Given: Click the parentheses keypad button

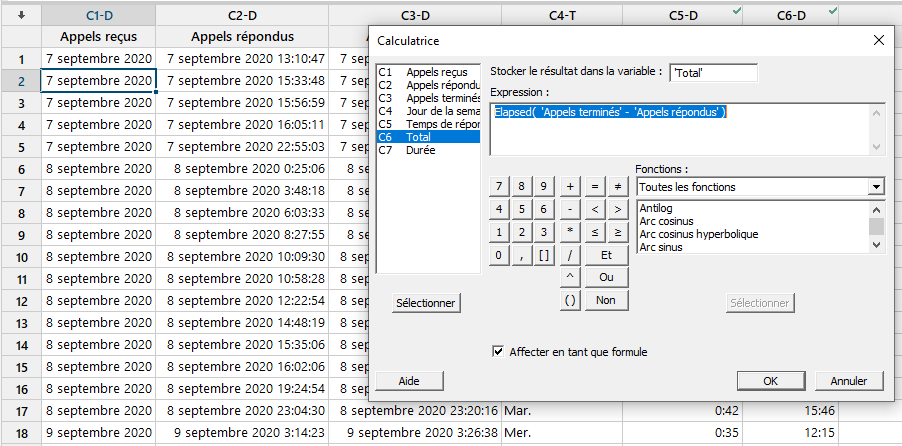Looking at the screenshot, I should [570, 300].
